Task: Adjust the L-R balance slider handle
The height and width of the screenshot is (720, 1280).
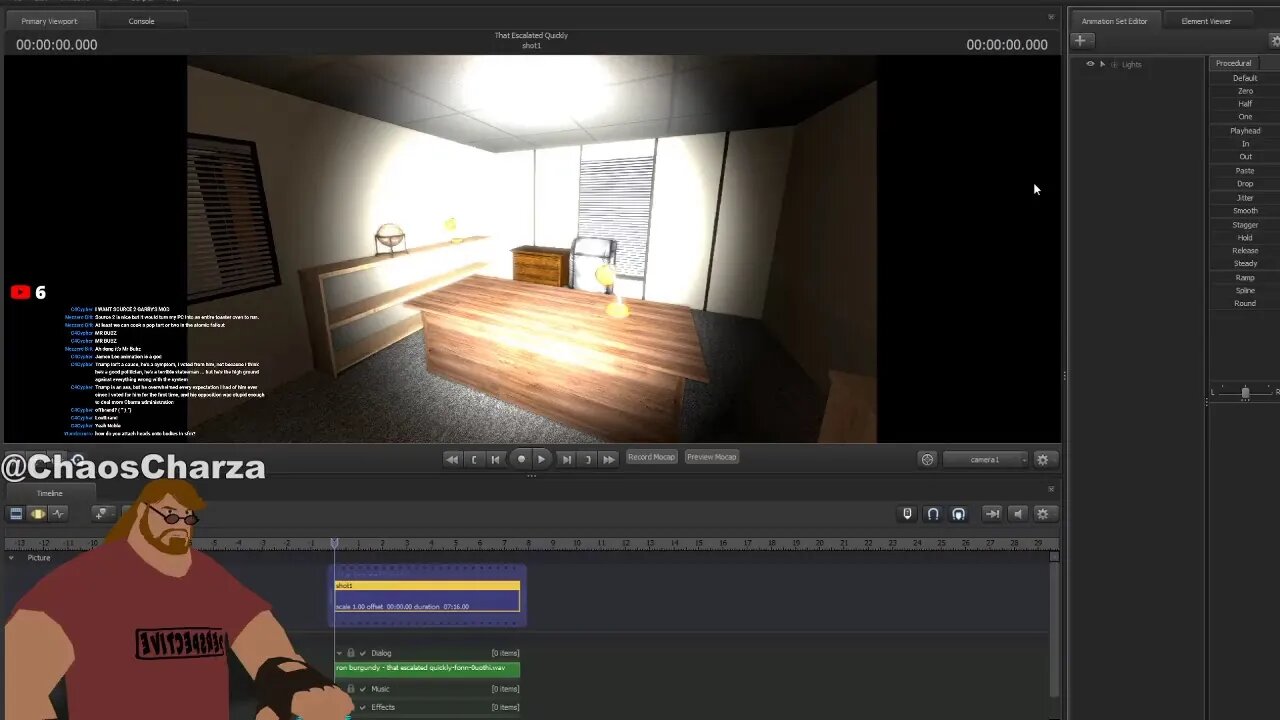Action: [x=1245, y=393]
